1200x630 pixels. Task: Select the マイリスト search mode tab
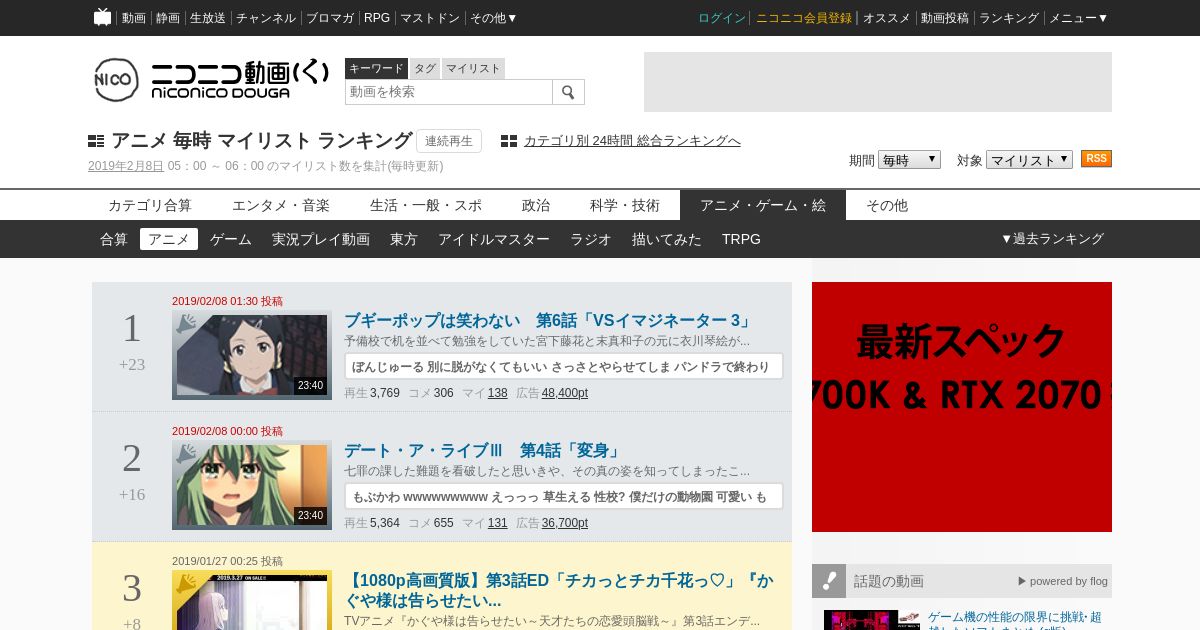point(473,68)
